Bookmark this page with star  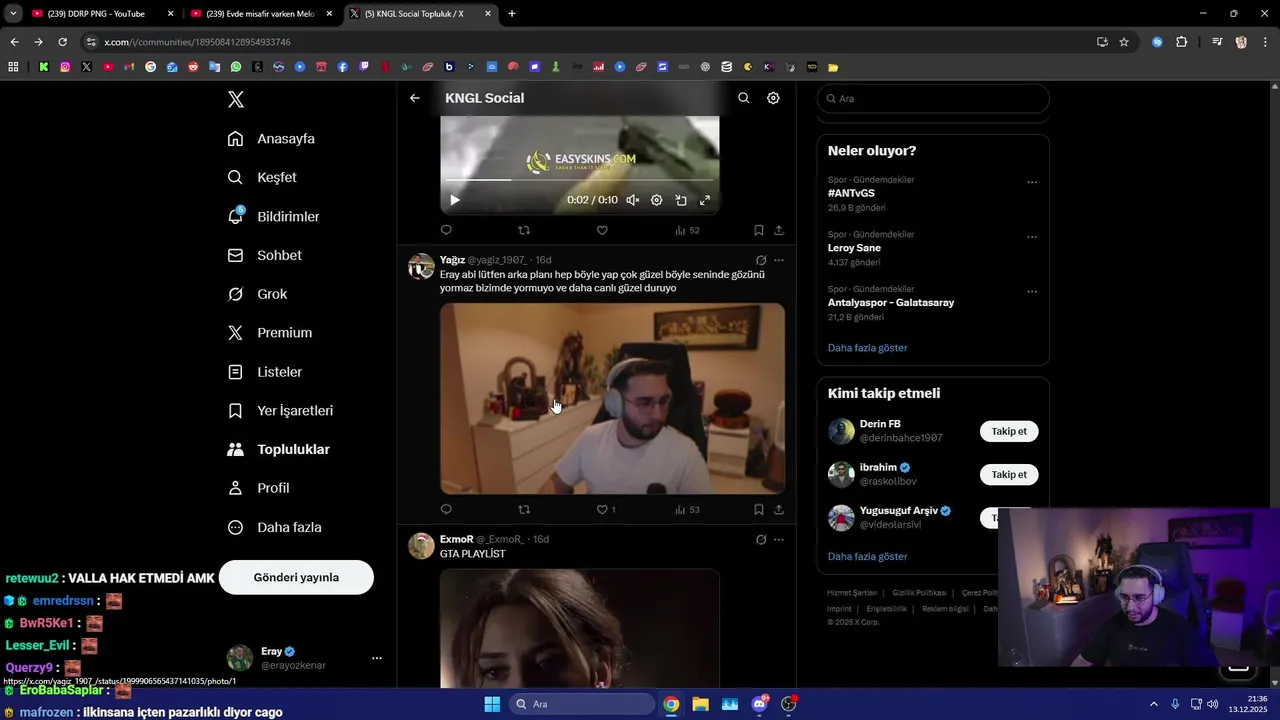pyautogui.click(x=1124, y=42)
